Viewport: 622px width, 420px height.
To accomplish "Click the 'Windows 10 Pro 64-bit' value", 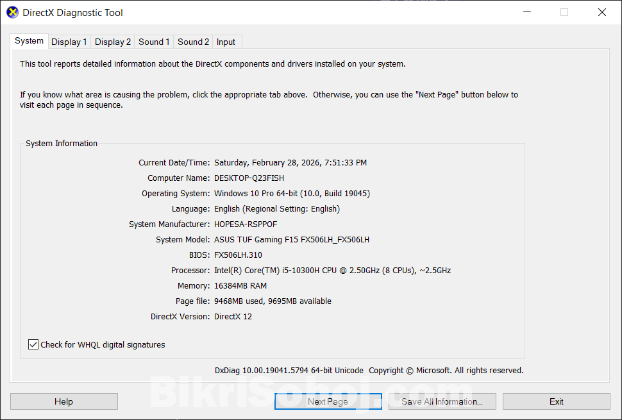I will point(256,193).
